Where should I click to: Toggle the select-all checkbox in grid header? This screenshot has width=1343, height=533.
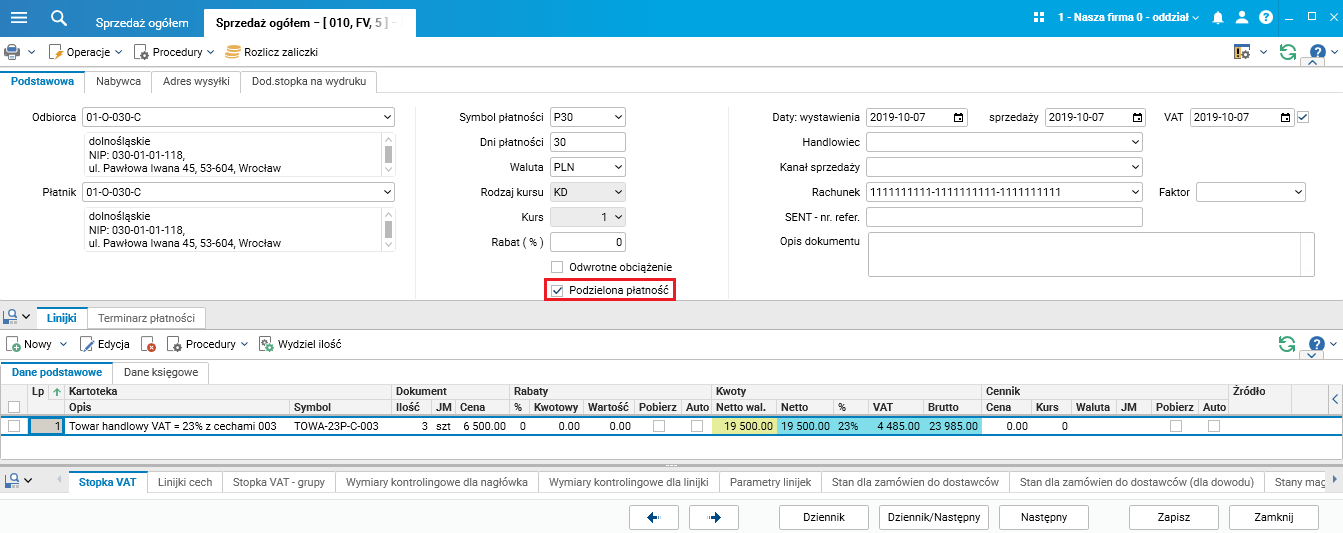tap(14, 407)
